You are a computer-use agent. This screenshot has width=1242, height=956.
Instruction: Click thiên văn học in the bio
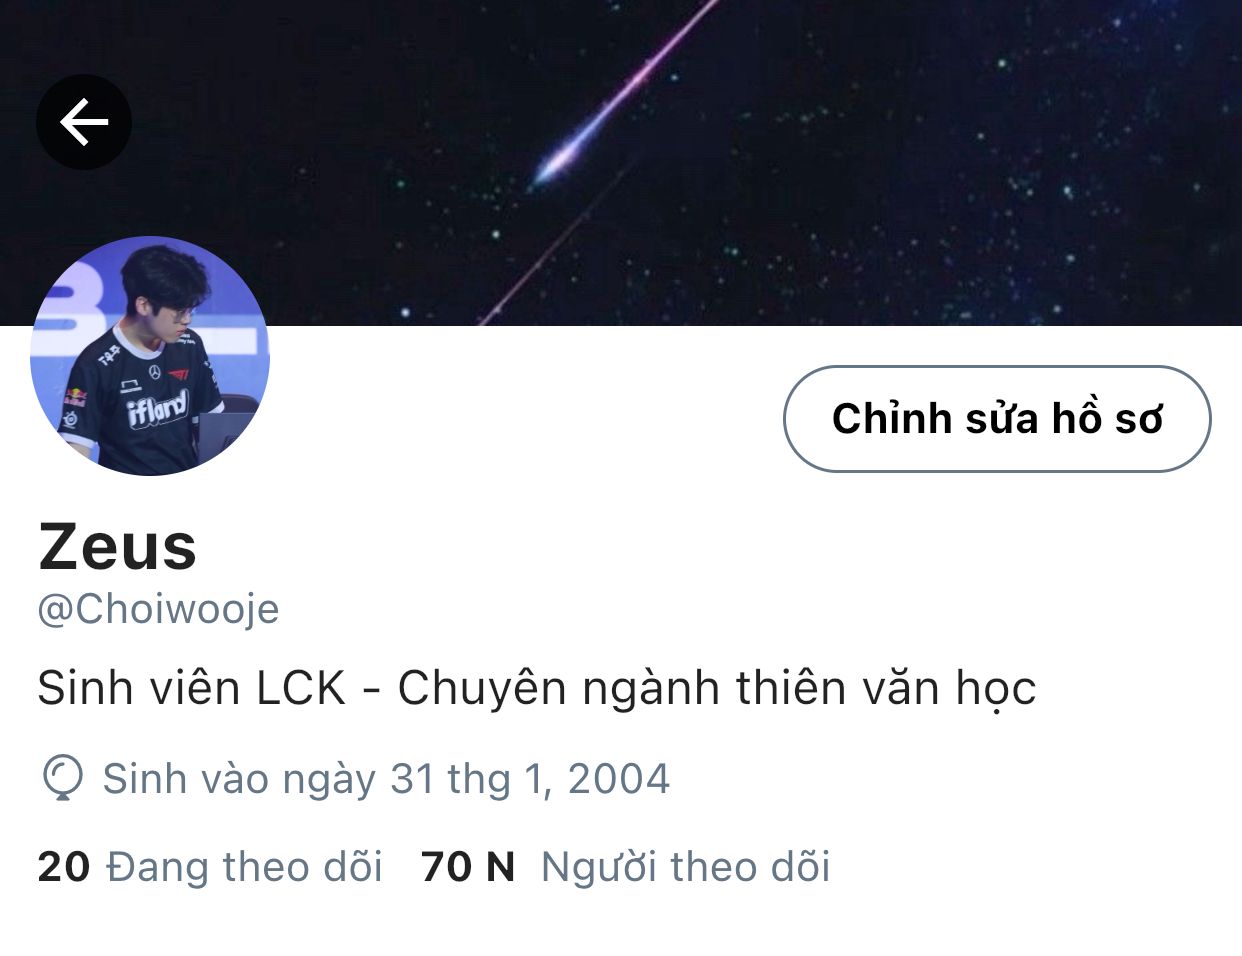point(886,688)
